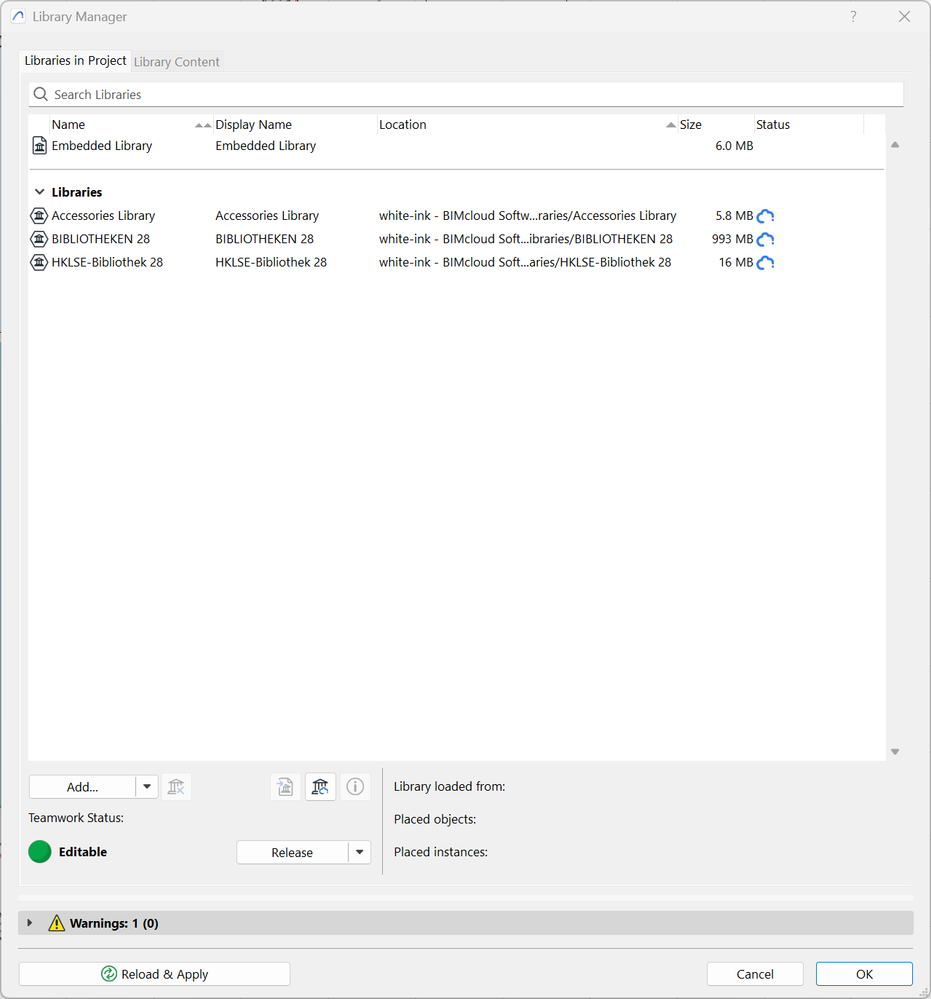Click the Cancel button
Screen dimensions: 931x999
pyautogui.click(x=755, y=974)
